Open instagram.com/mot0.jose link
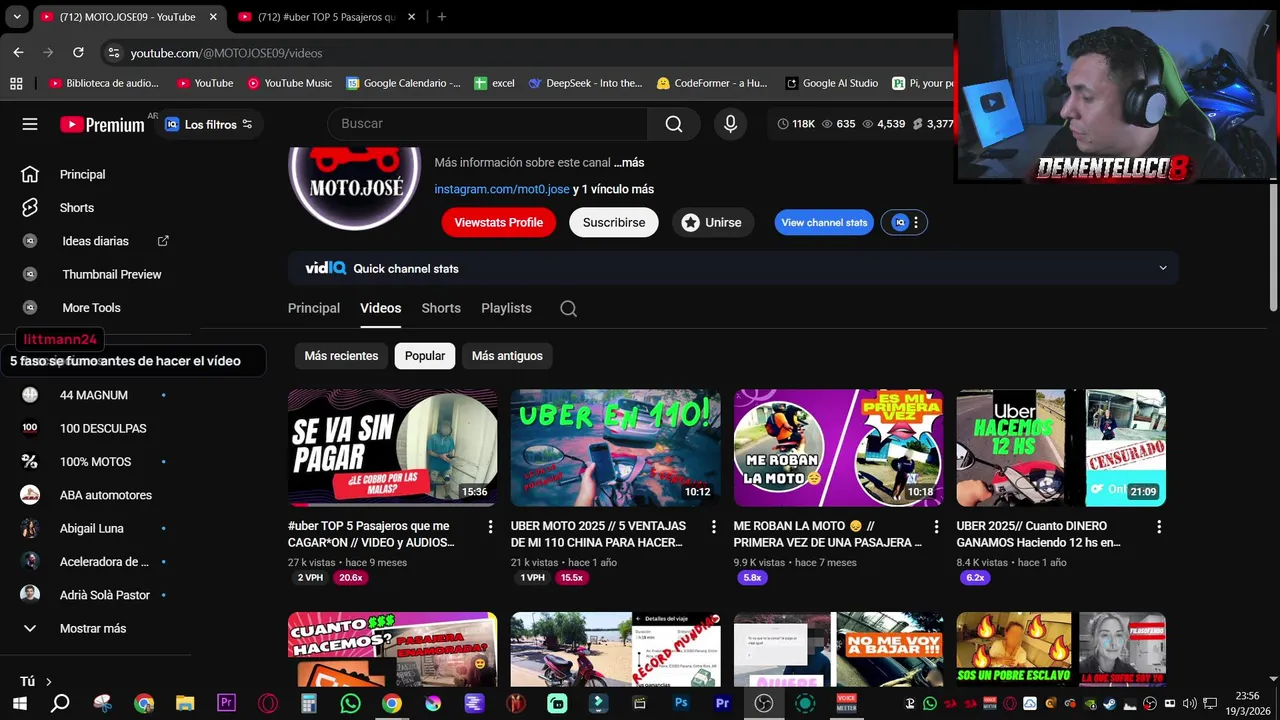 pyautogui.click(x=502, y=189)
